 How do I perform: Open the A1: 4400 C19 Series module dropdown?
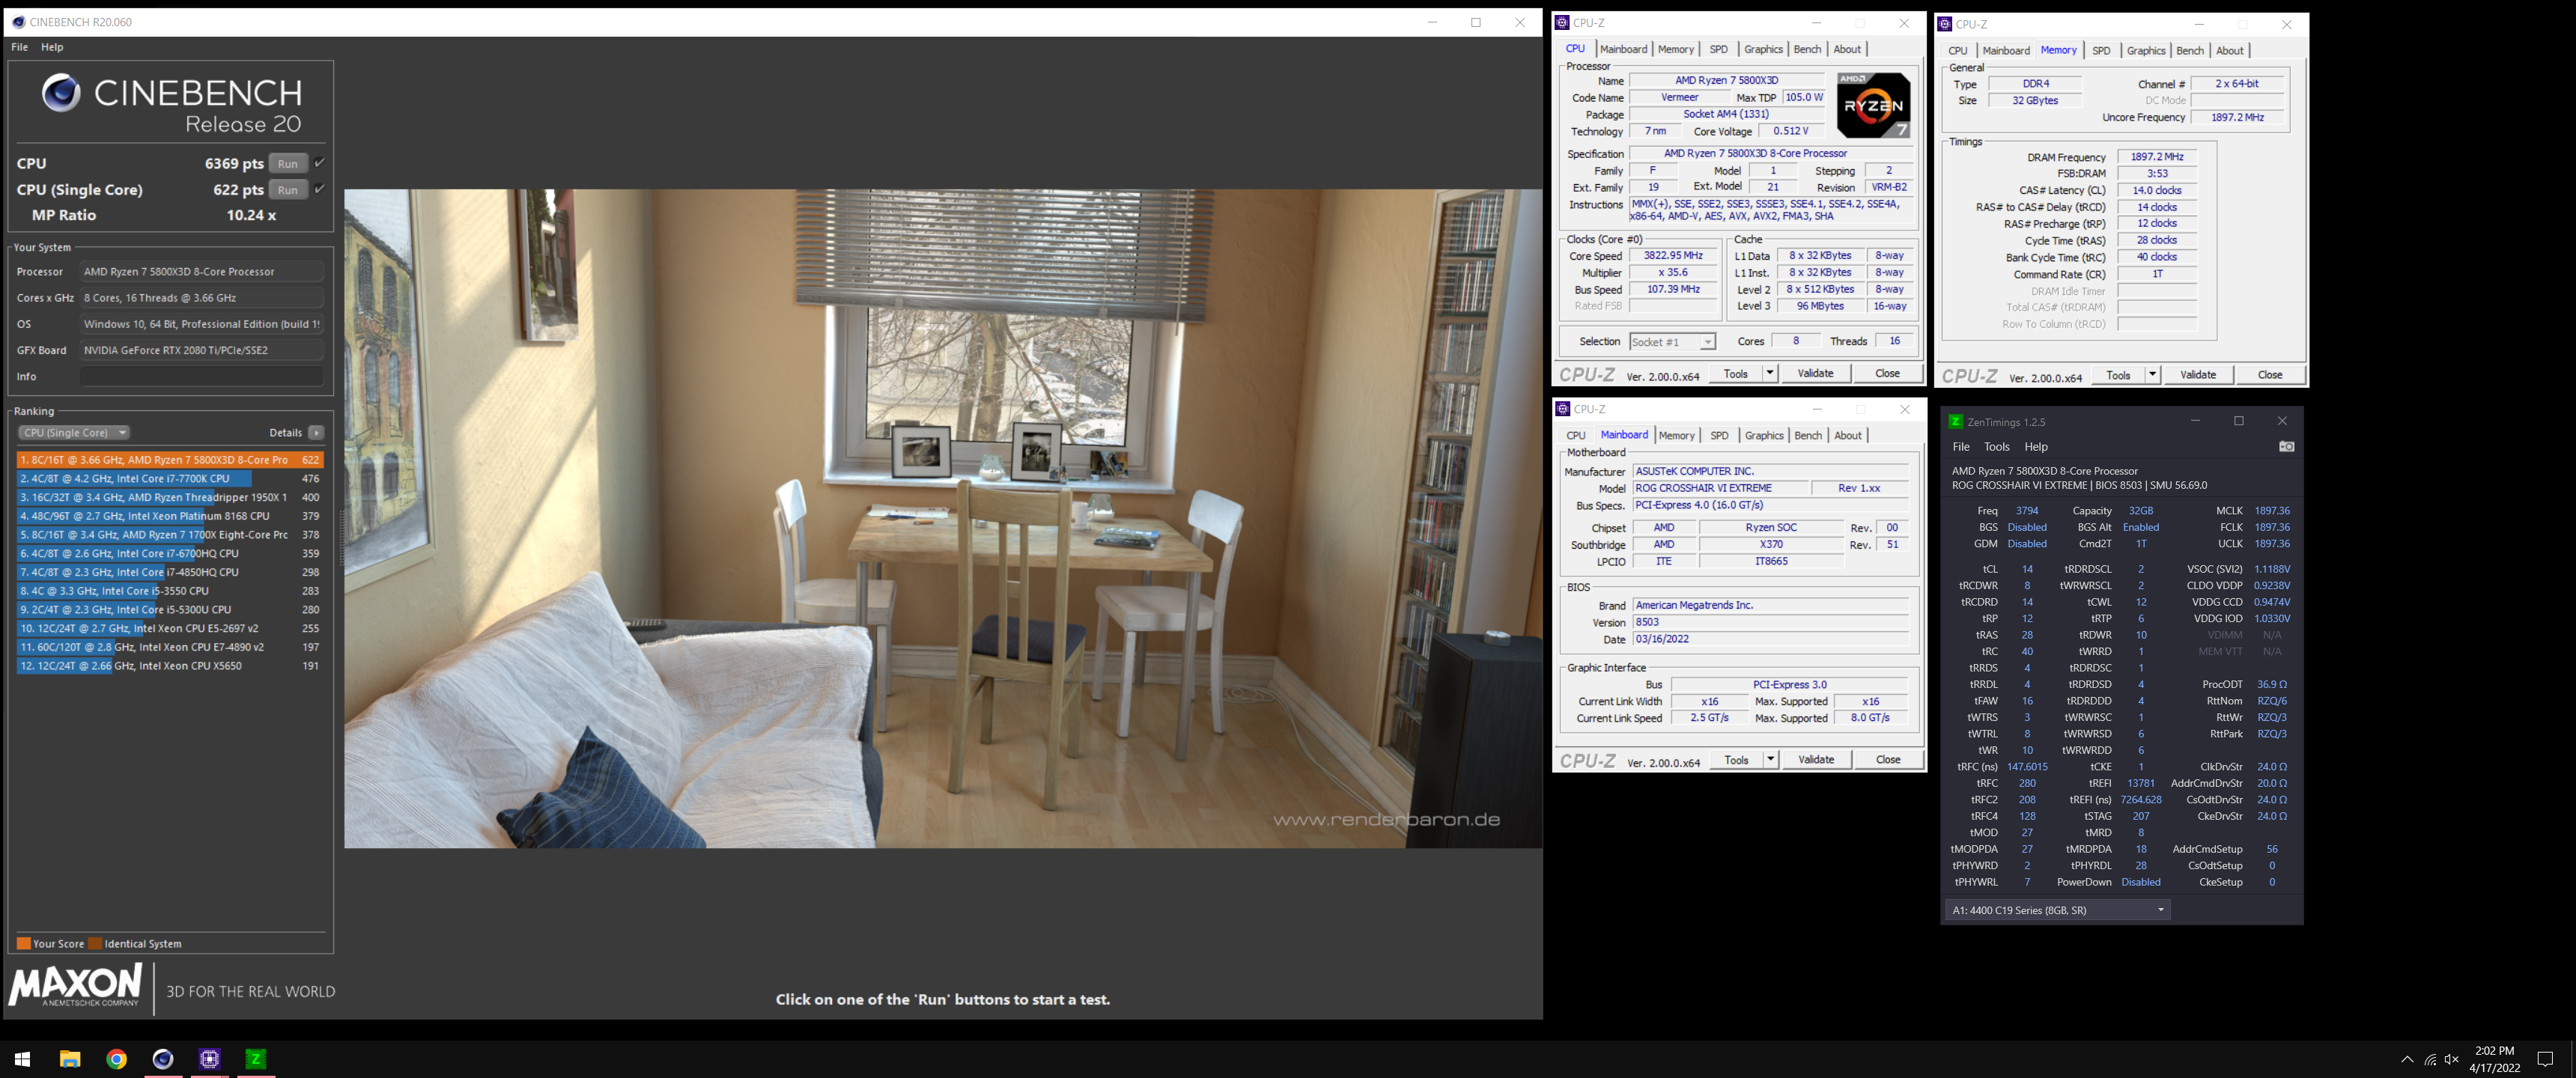click(x=2058, y=910)
